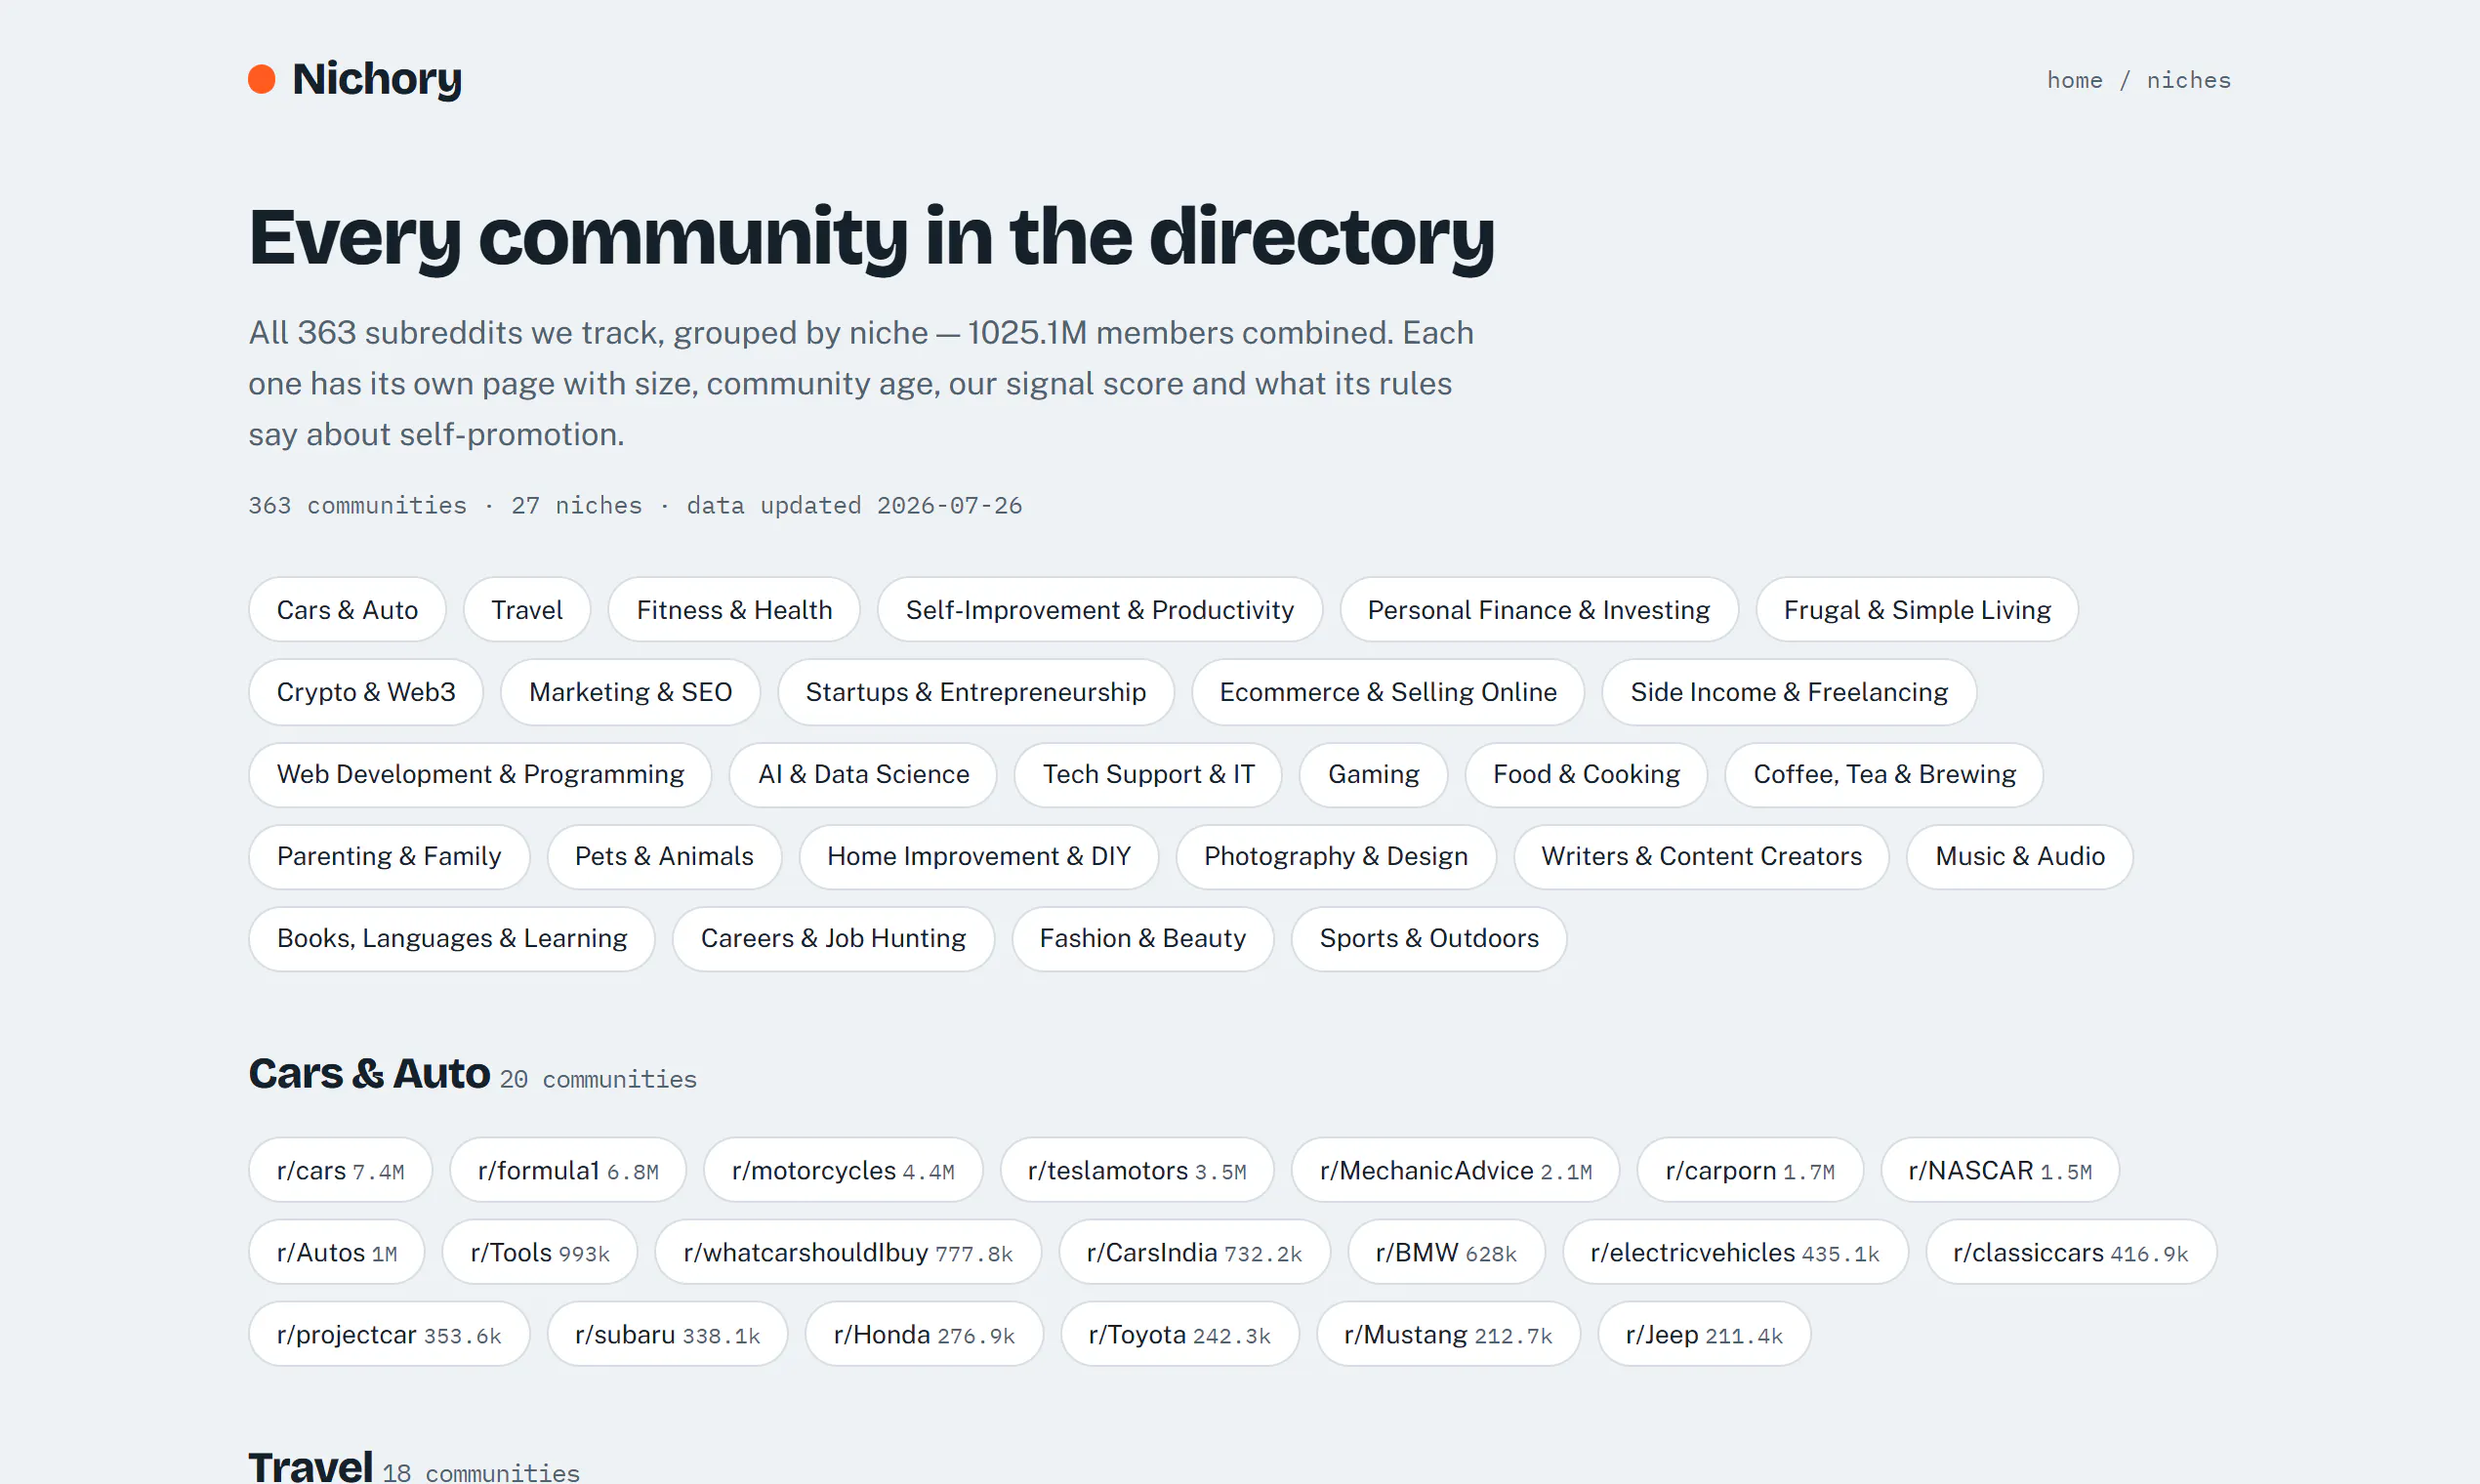Open Personal Finance & Investing niche
This screenshot has height=1484, width=2480.
tap(1538, 610)
